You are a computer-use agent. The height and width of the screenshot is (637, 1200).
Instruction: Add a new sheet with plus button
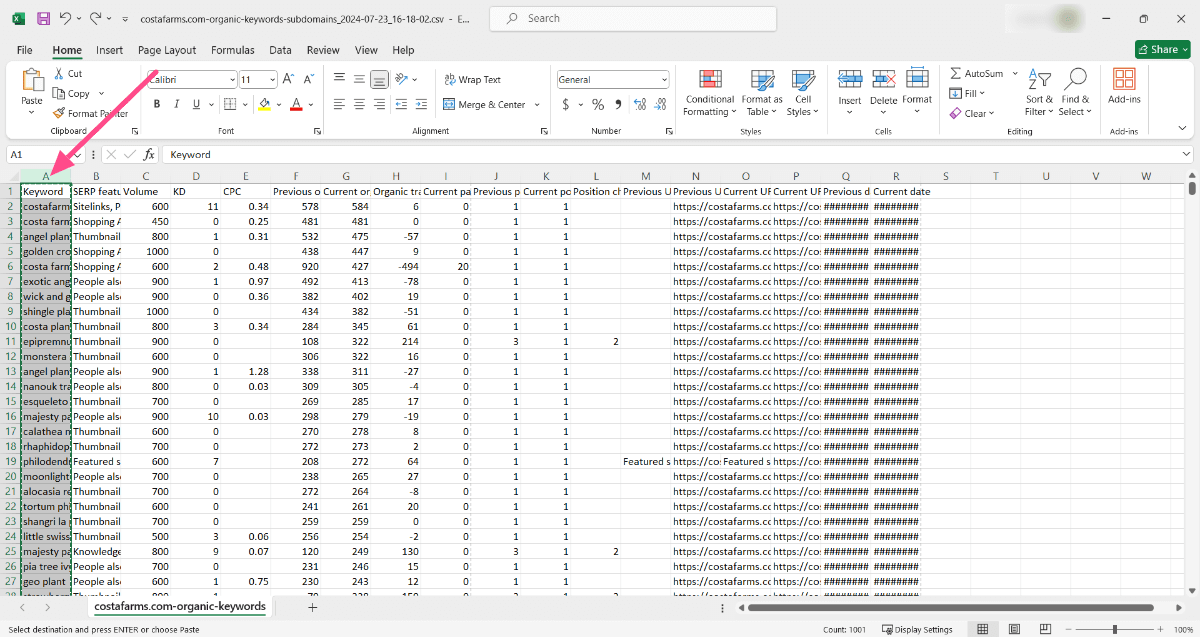tap(312, 607)
